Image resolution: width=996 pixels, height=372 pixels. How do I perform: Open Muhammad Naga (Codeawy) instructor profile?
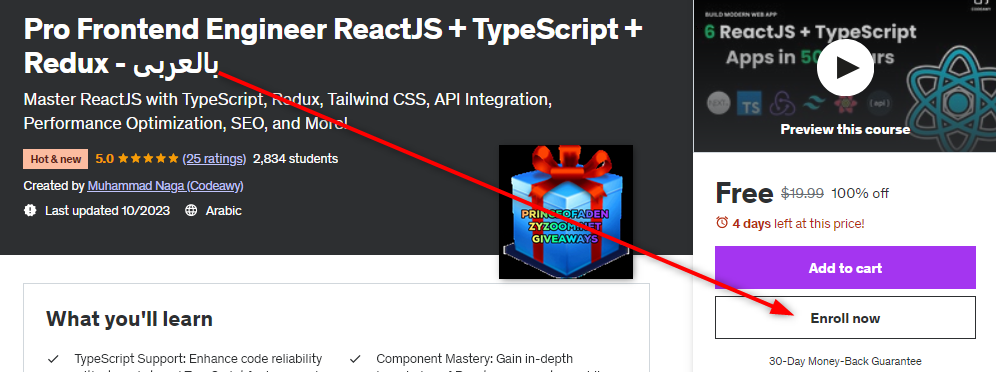[165, 186]
